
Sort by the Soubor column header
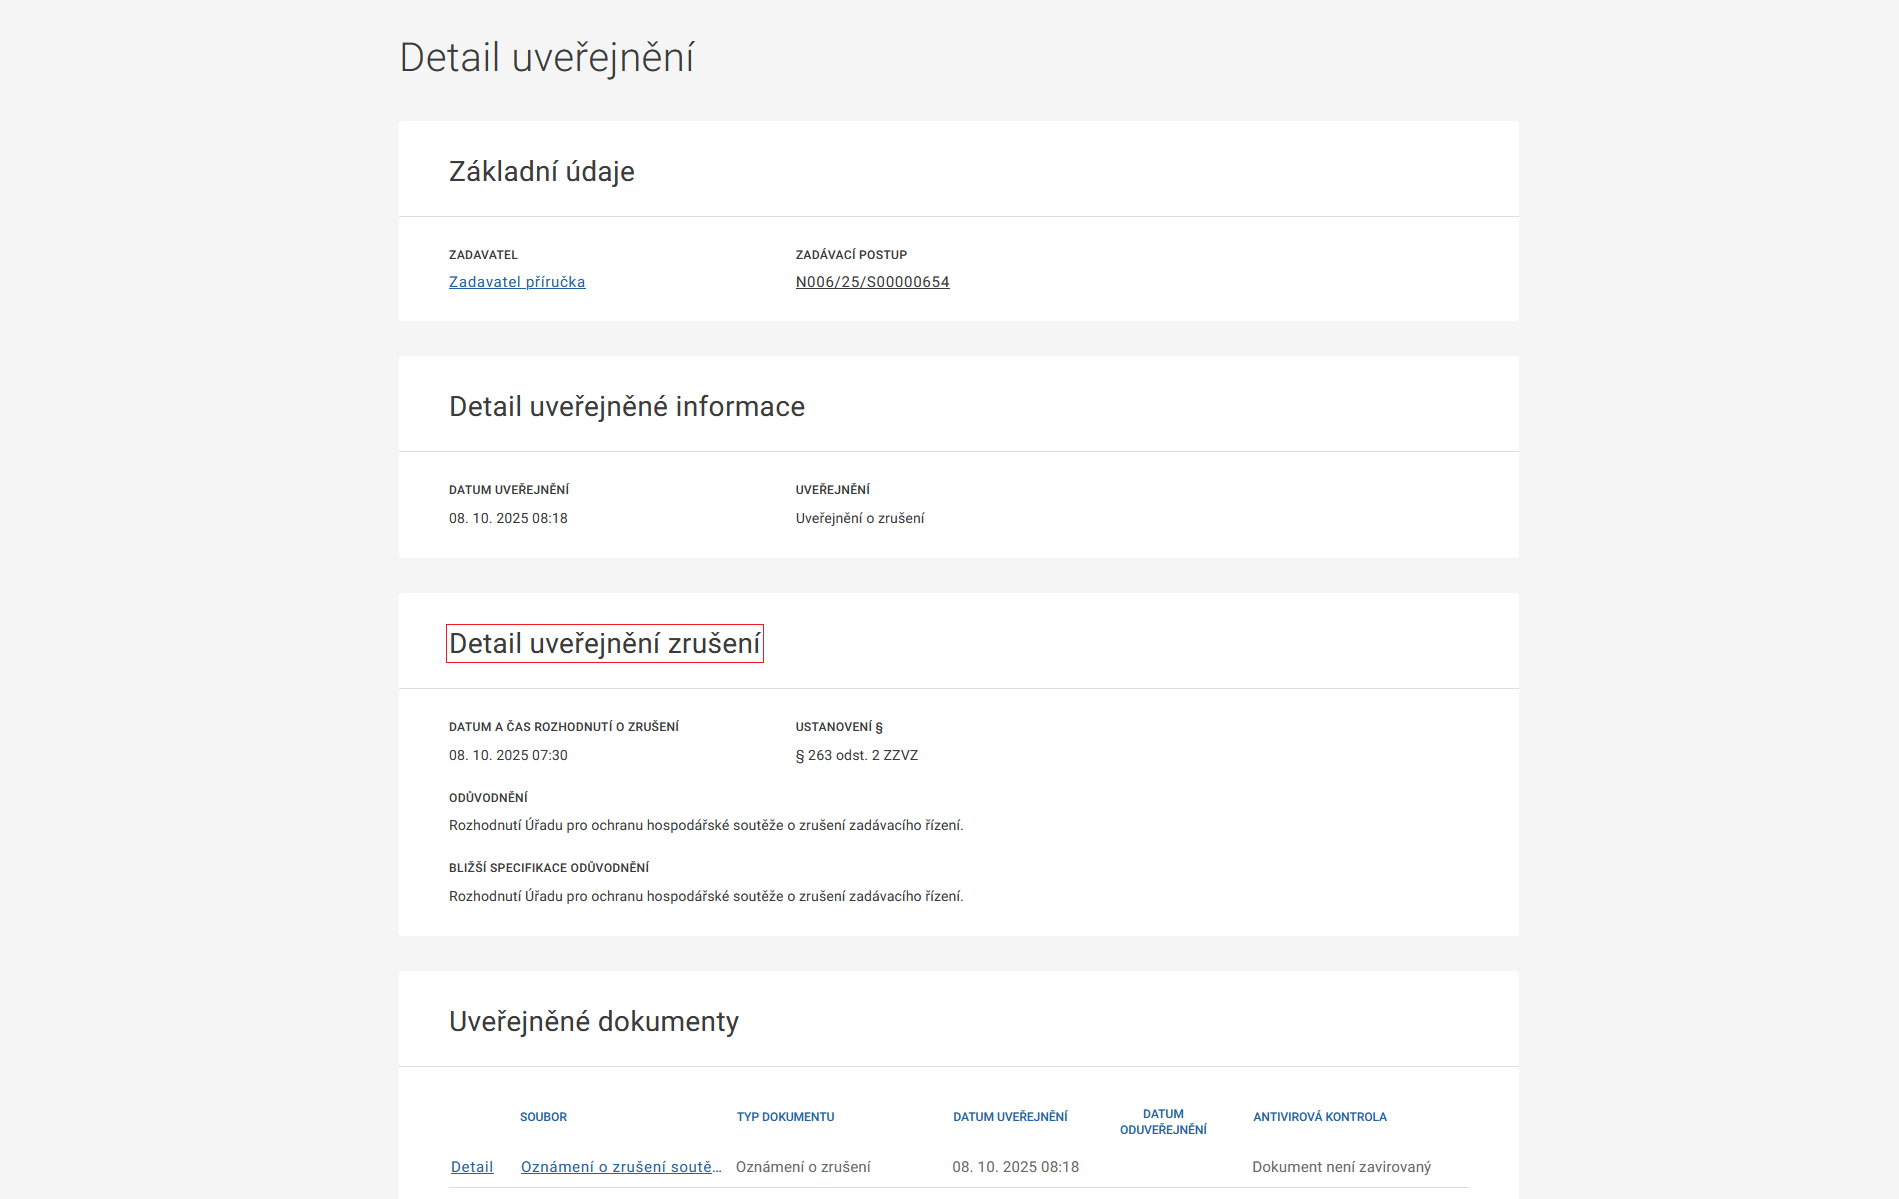point(543,1117)
